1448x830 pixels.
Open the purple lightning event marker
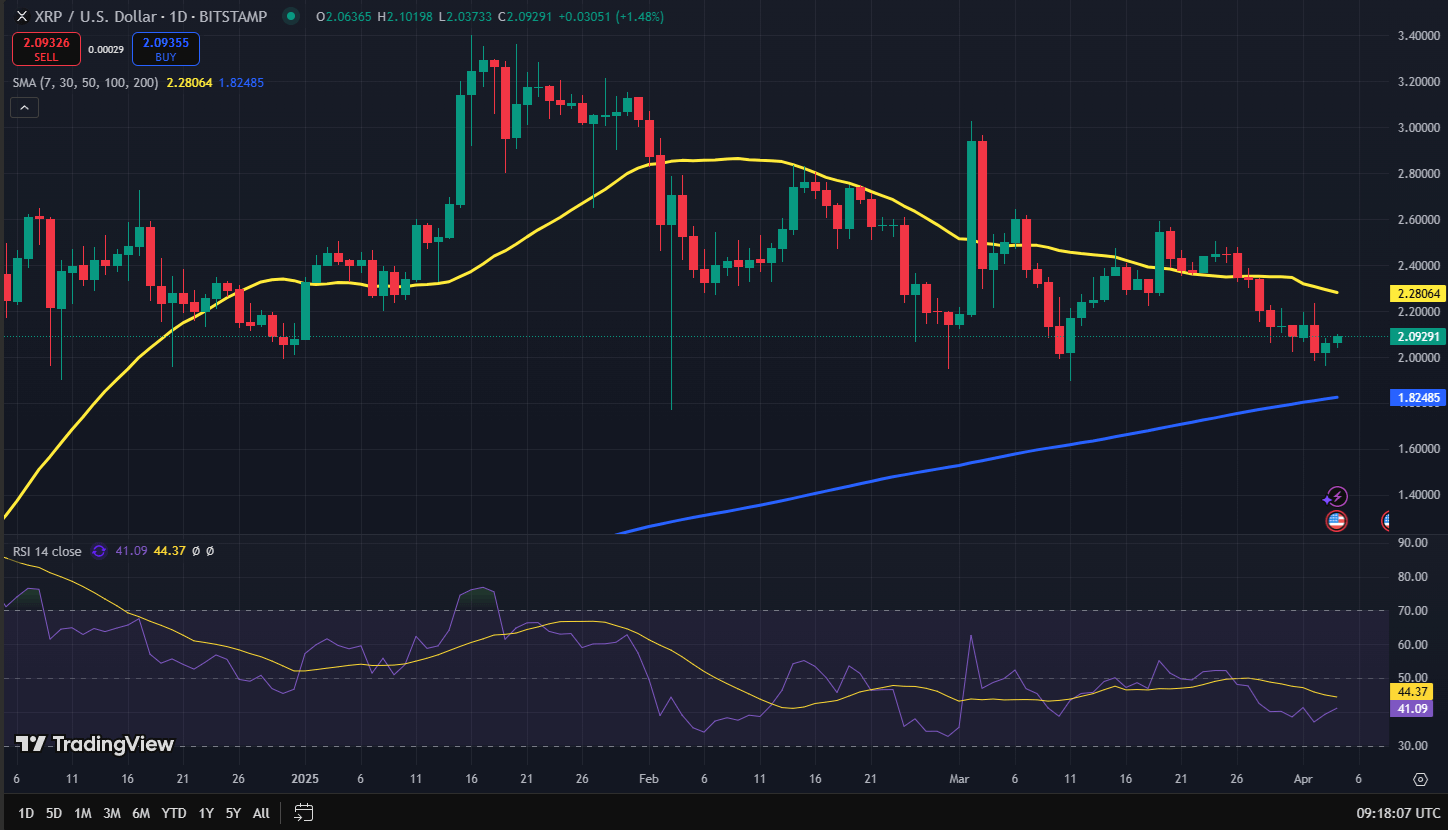(1336, 497)
